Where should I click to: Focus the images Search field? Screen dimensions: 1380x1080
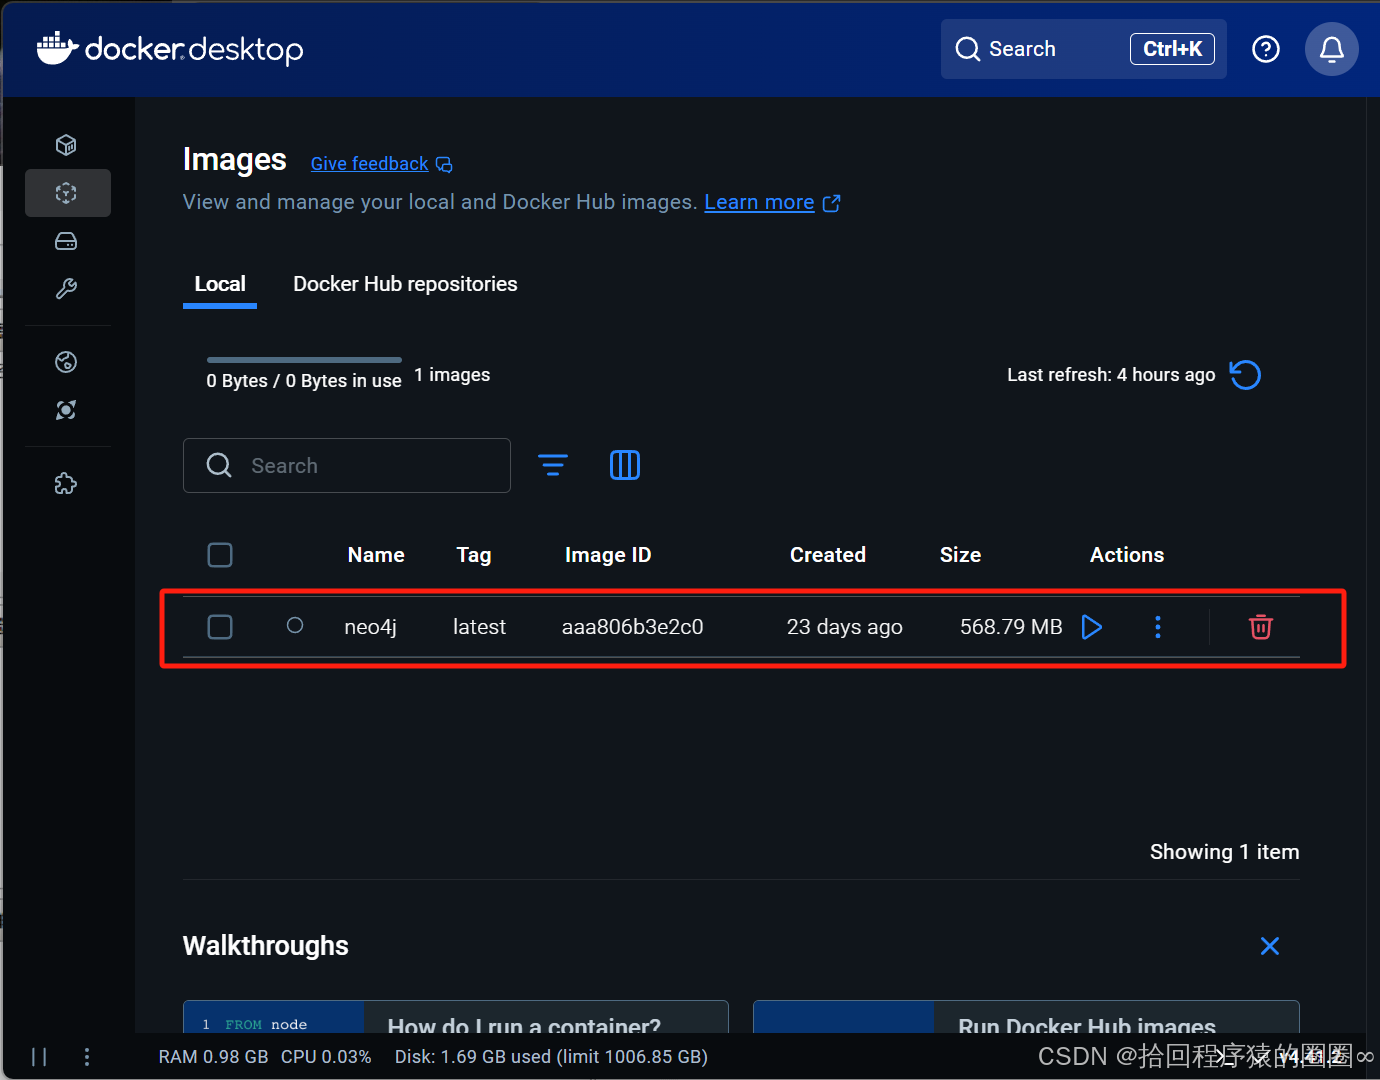[347, 465]
